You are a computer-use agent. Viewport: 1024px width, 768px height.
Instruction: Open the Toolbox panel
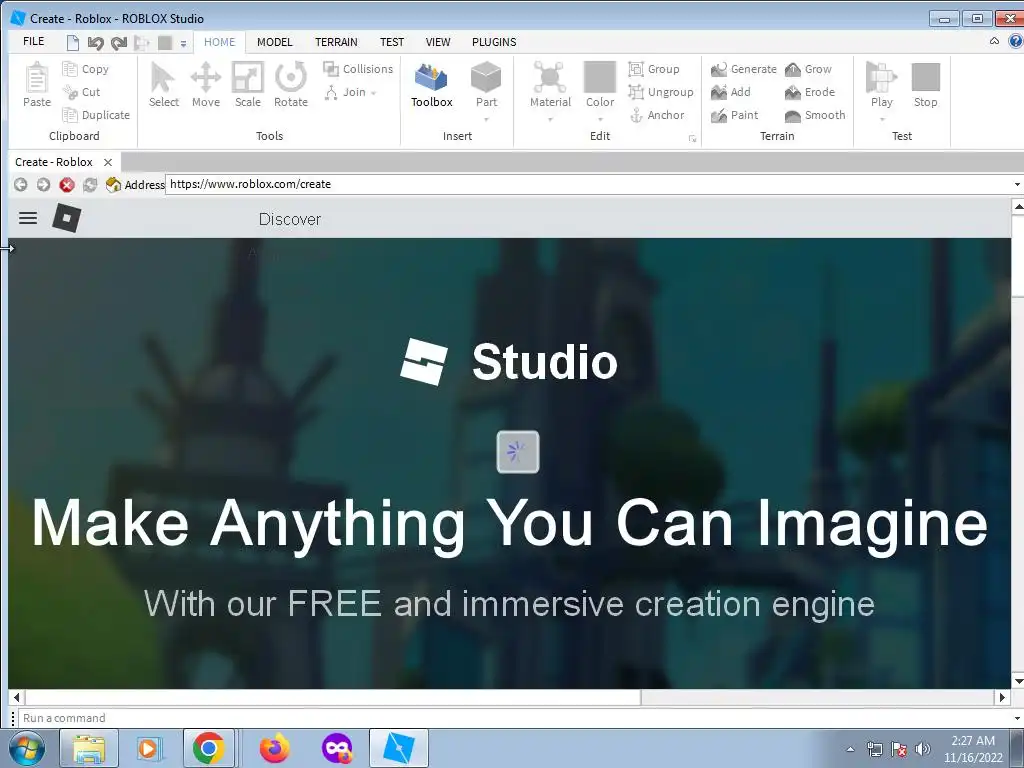tap(432, 85)
